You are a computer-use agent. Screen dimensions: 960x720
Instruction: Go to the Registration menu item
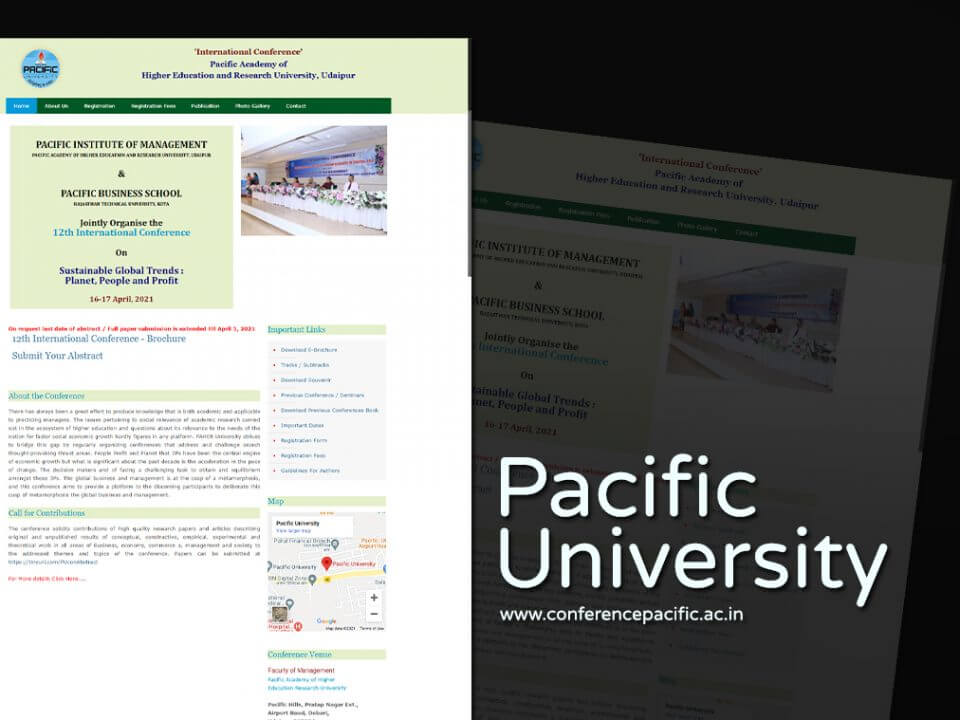click(99, 106)
